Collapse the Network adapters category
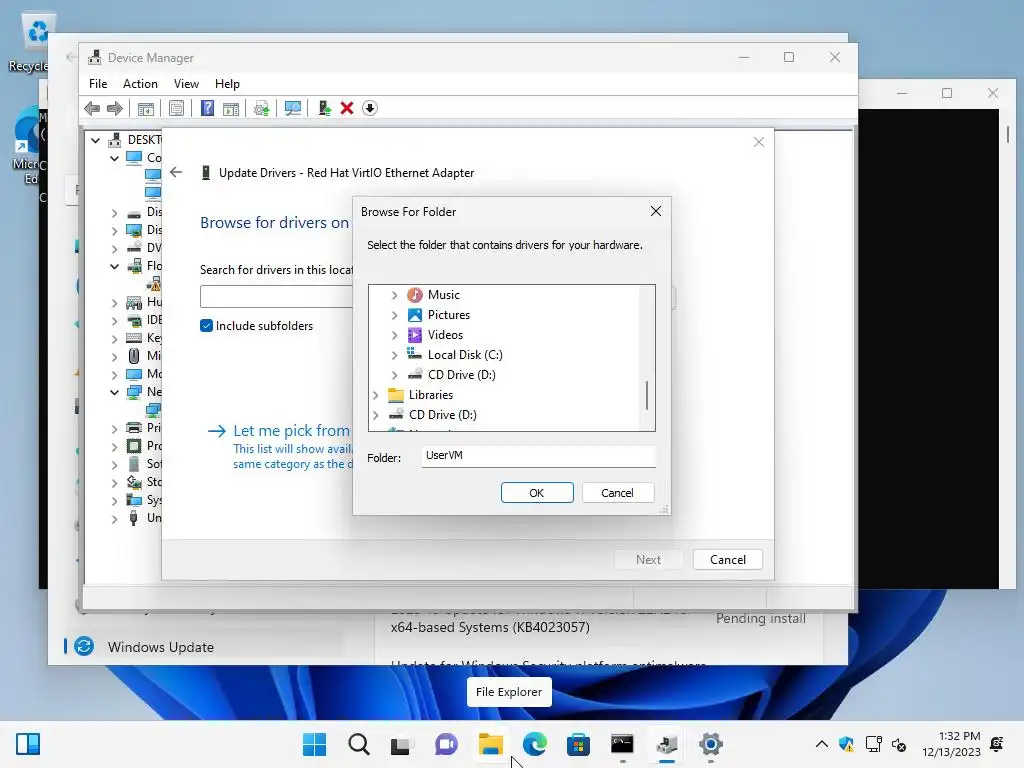 (114, 392)
